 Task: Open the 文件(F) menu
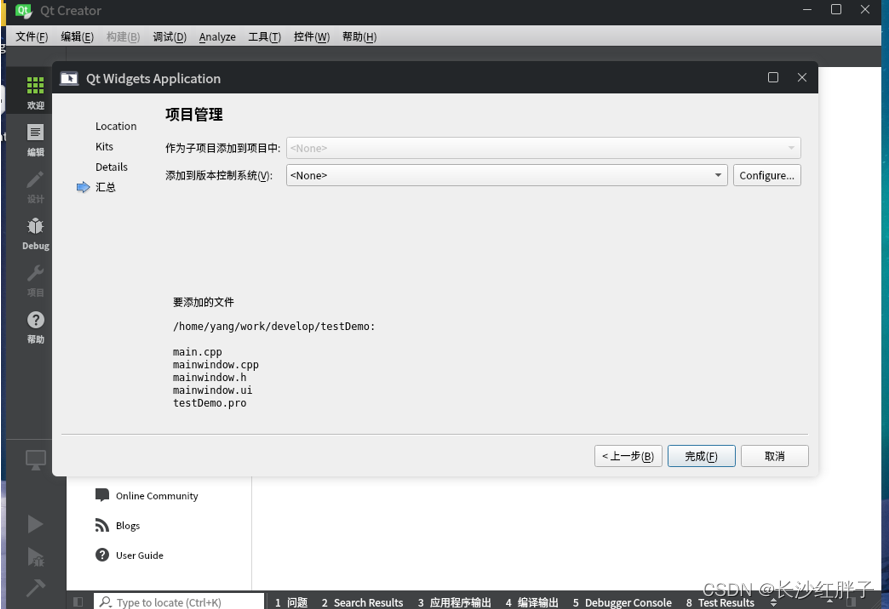[32, 37]
